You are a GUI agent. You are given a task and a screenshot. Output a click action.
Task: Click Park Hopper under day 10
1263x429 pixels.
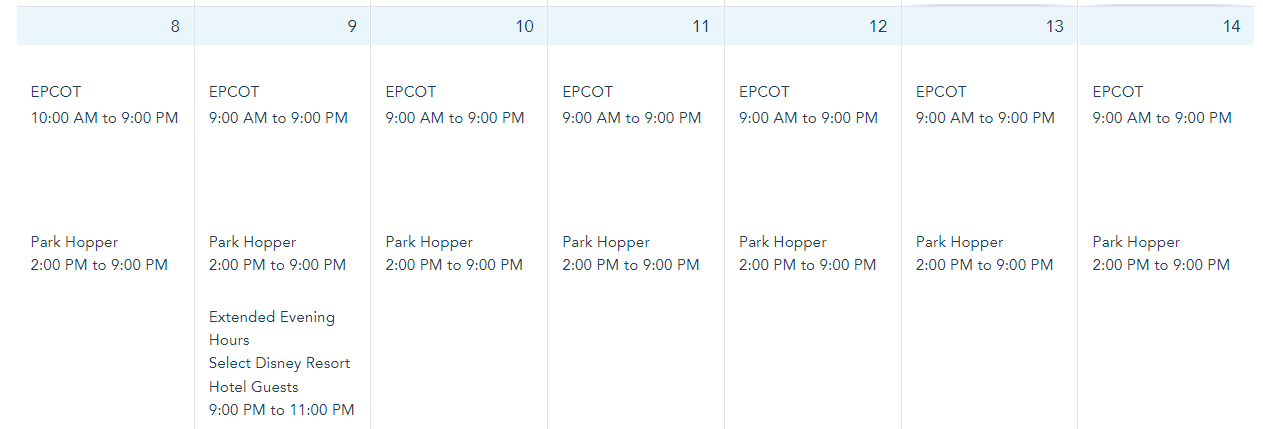(x=429, y=242)
